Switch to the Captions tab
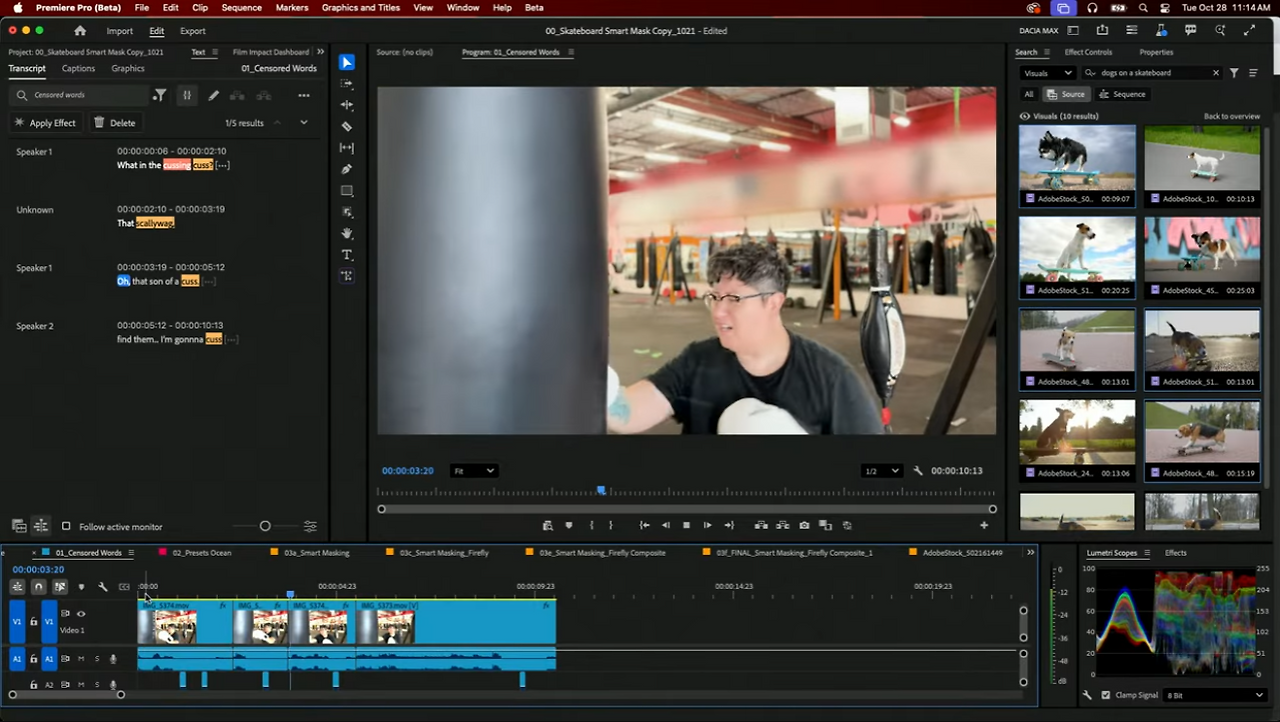 pyautogui.click(x=78, y=69)
